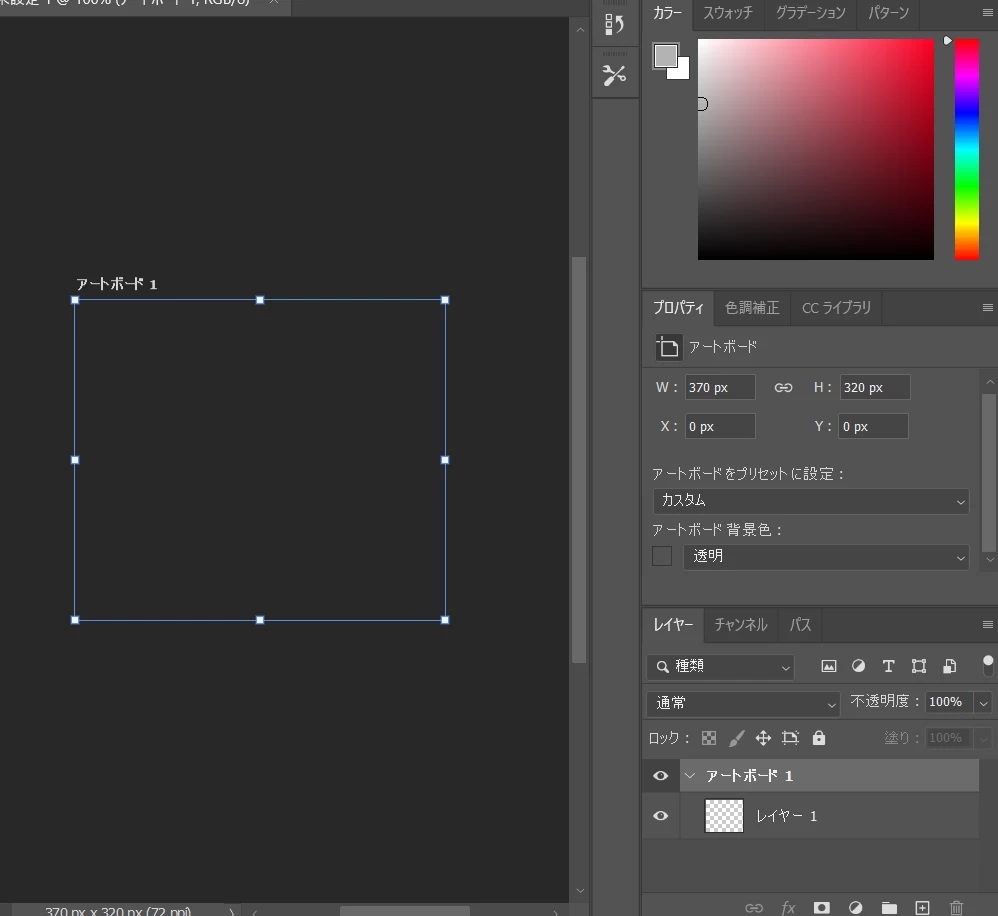Click the background color swatch
This screenshot has height=916, width=998.
pyautogui.click(x=682, y=72)
